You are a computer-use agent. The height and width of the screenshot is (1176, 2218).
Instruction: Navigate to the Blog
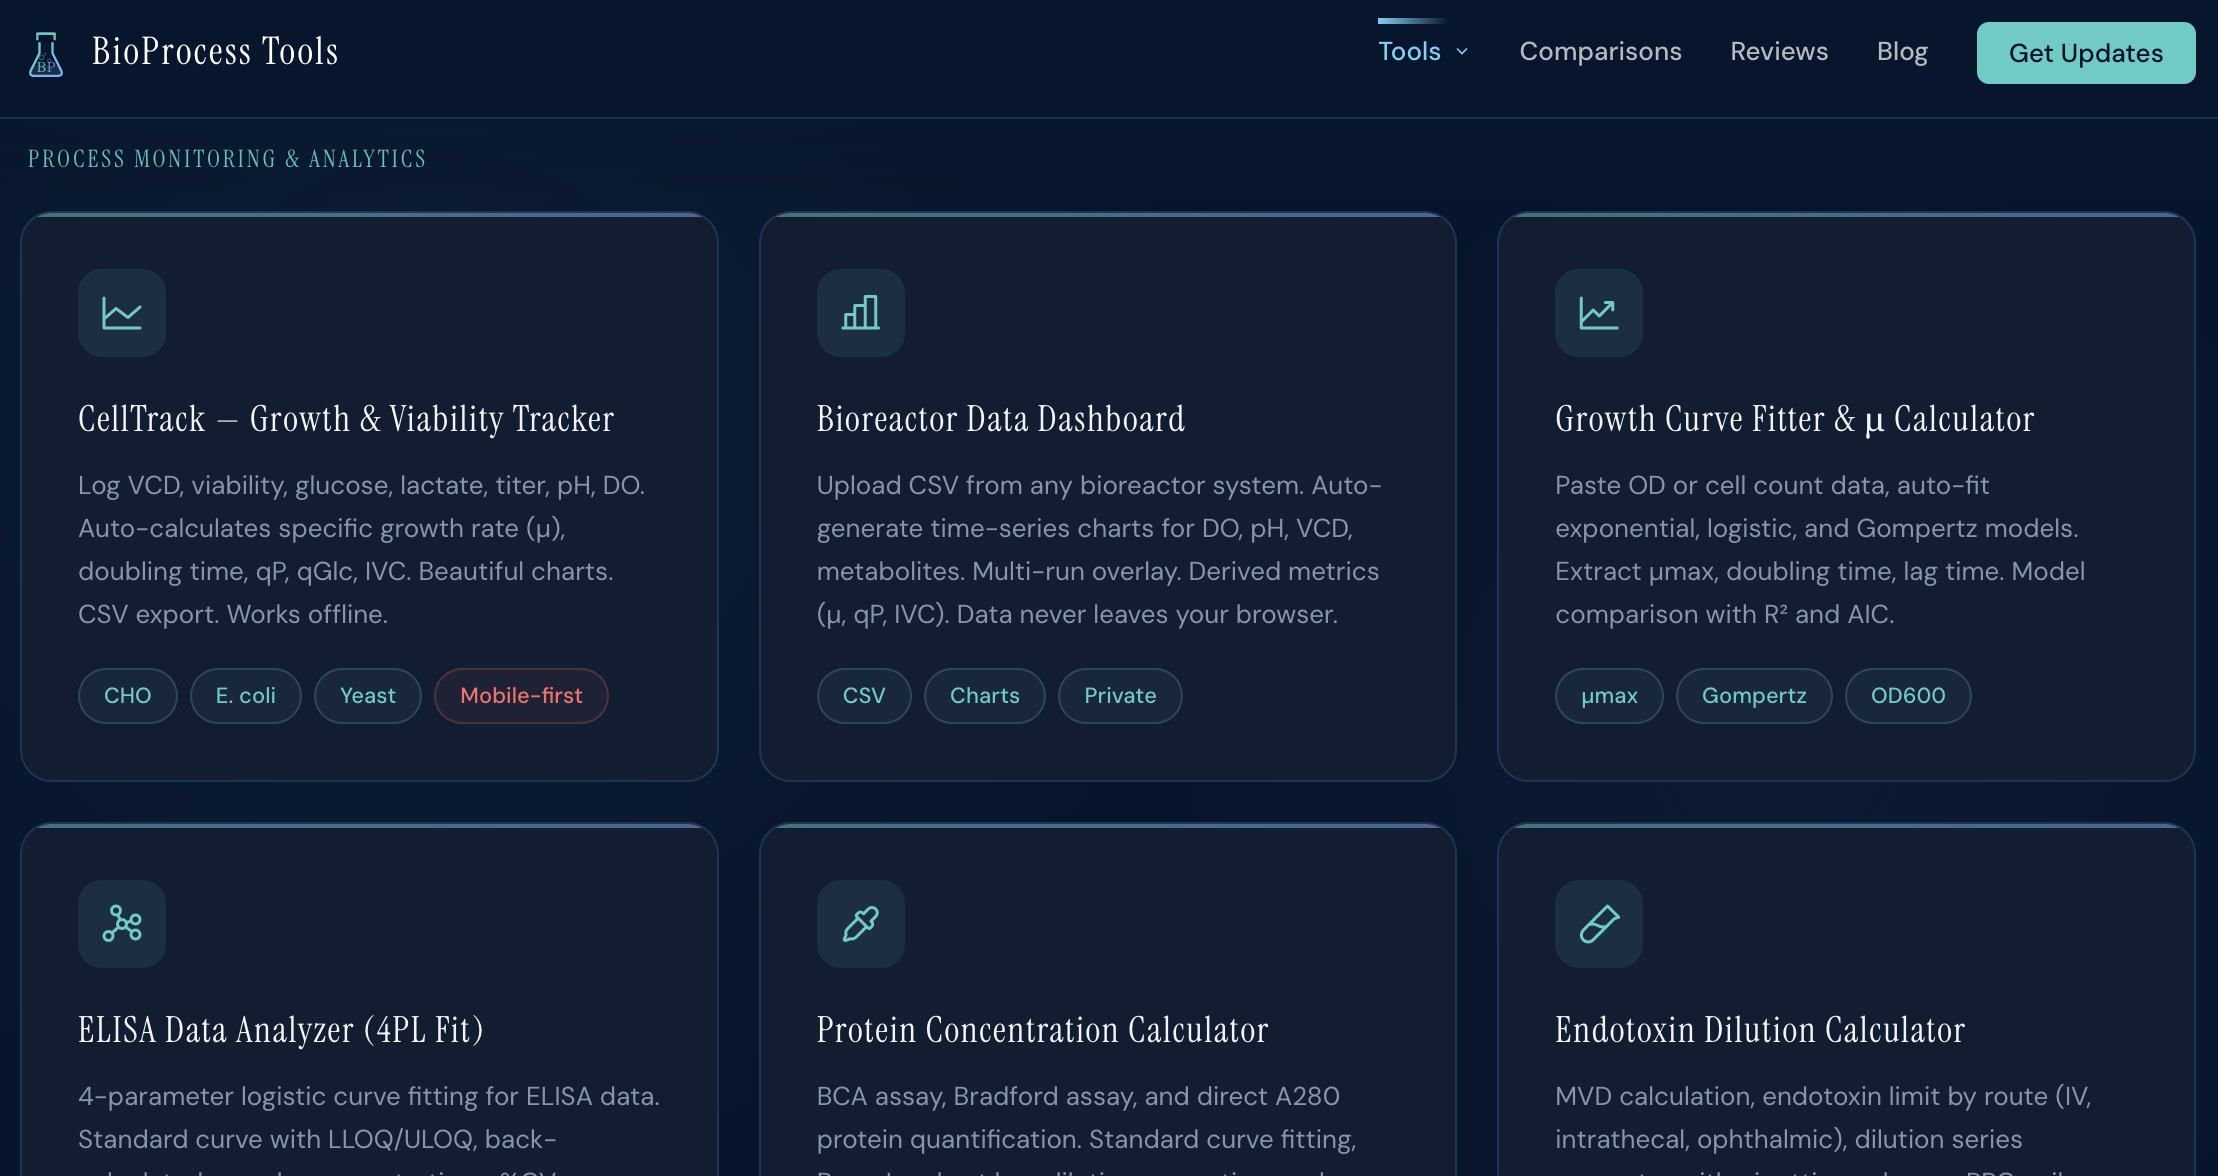[x=1902, y=51]
